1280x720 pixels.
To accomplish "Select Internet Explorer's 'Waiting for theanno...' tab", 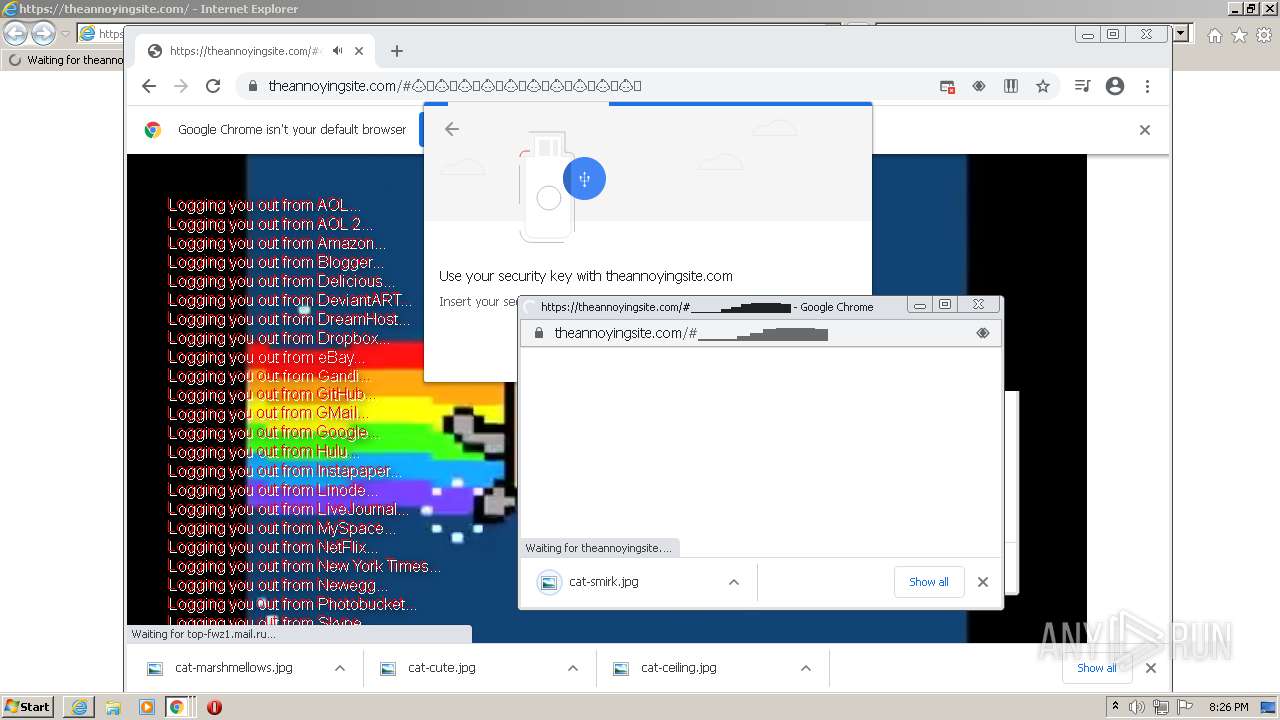I will point(66,60).
